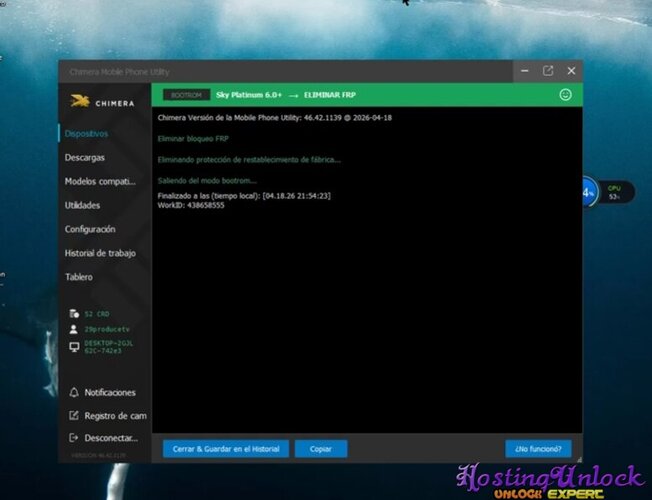Click the window resize grip corner
Image resolution: width=652 pixels, height=500 pixels.
[x=579, y=459]
